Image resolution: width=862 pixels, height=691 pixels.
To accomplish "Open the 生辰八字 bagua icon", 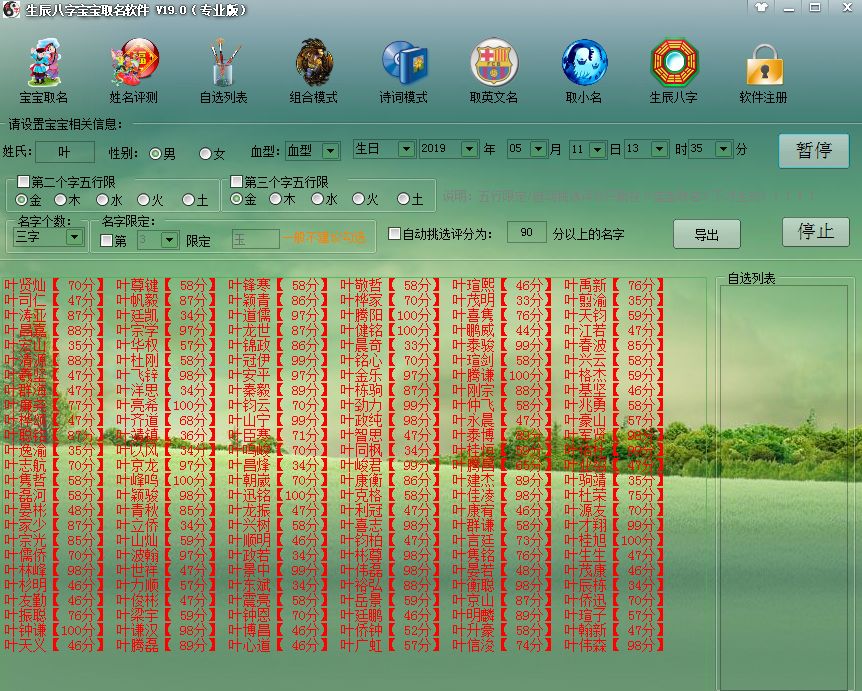I will (x=673, y=70).
